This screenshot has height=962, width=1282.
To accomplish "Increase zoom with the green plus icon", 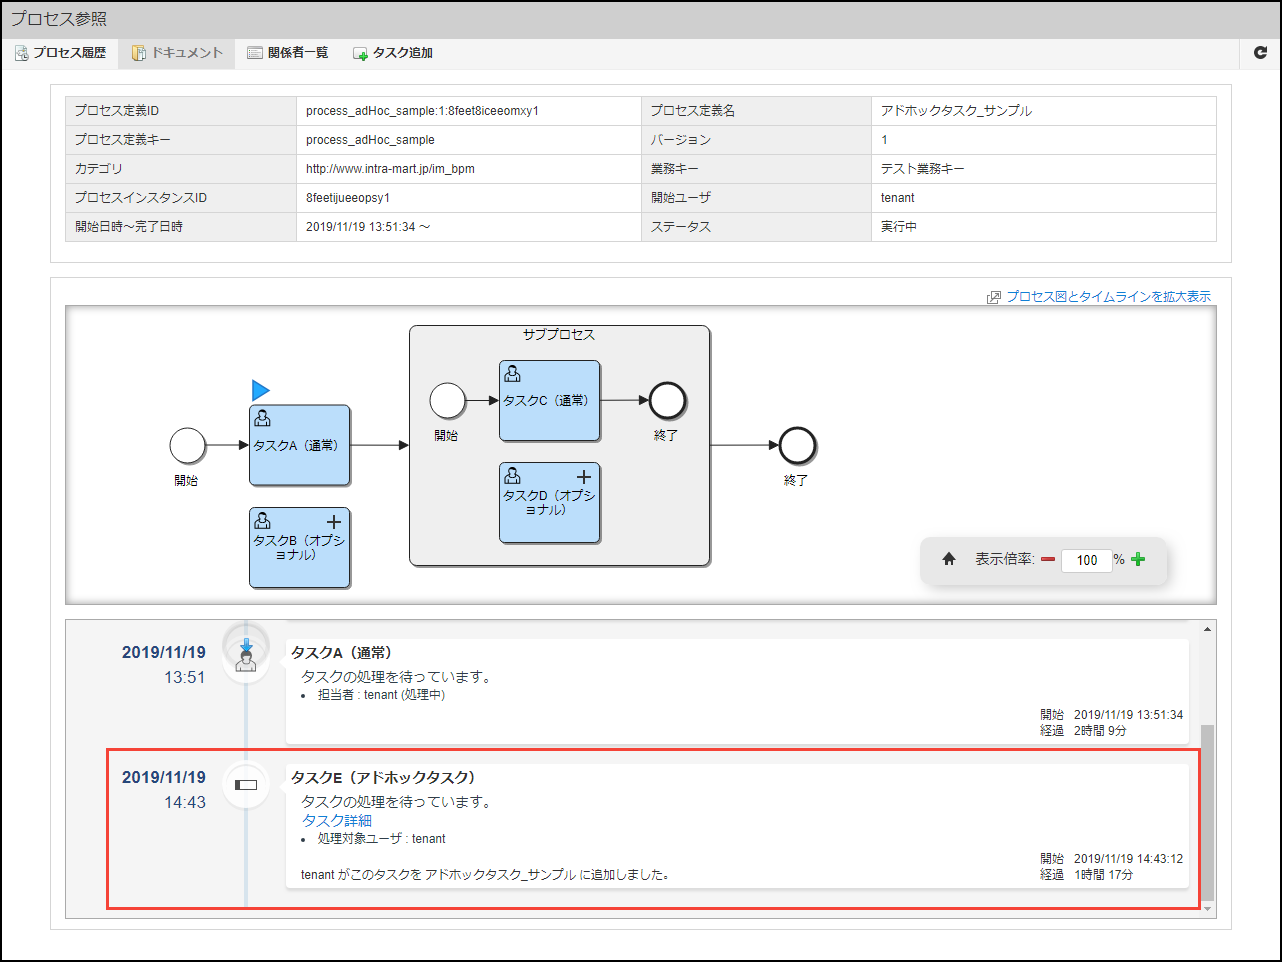I will tap(1138, 560).
